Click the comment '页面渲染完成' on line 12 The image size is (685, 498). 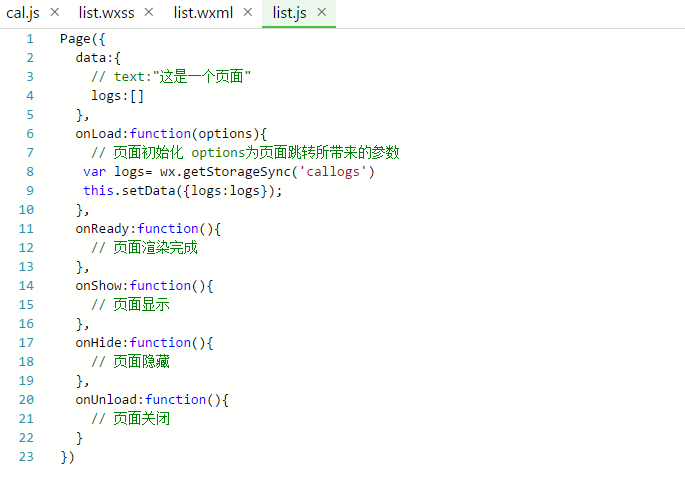156,248
